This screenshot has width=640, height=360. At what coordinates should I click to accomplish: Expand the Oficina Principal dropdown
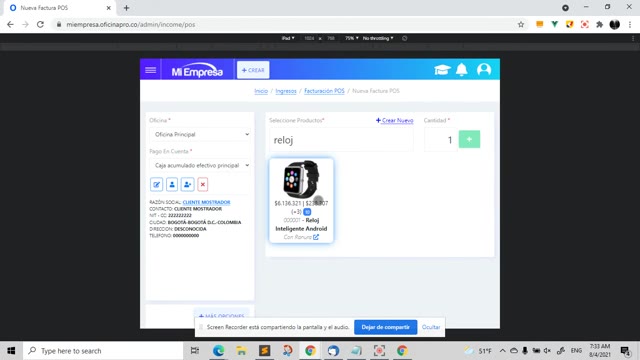tap(200, 134)
